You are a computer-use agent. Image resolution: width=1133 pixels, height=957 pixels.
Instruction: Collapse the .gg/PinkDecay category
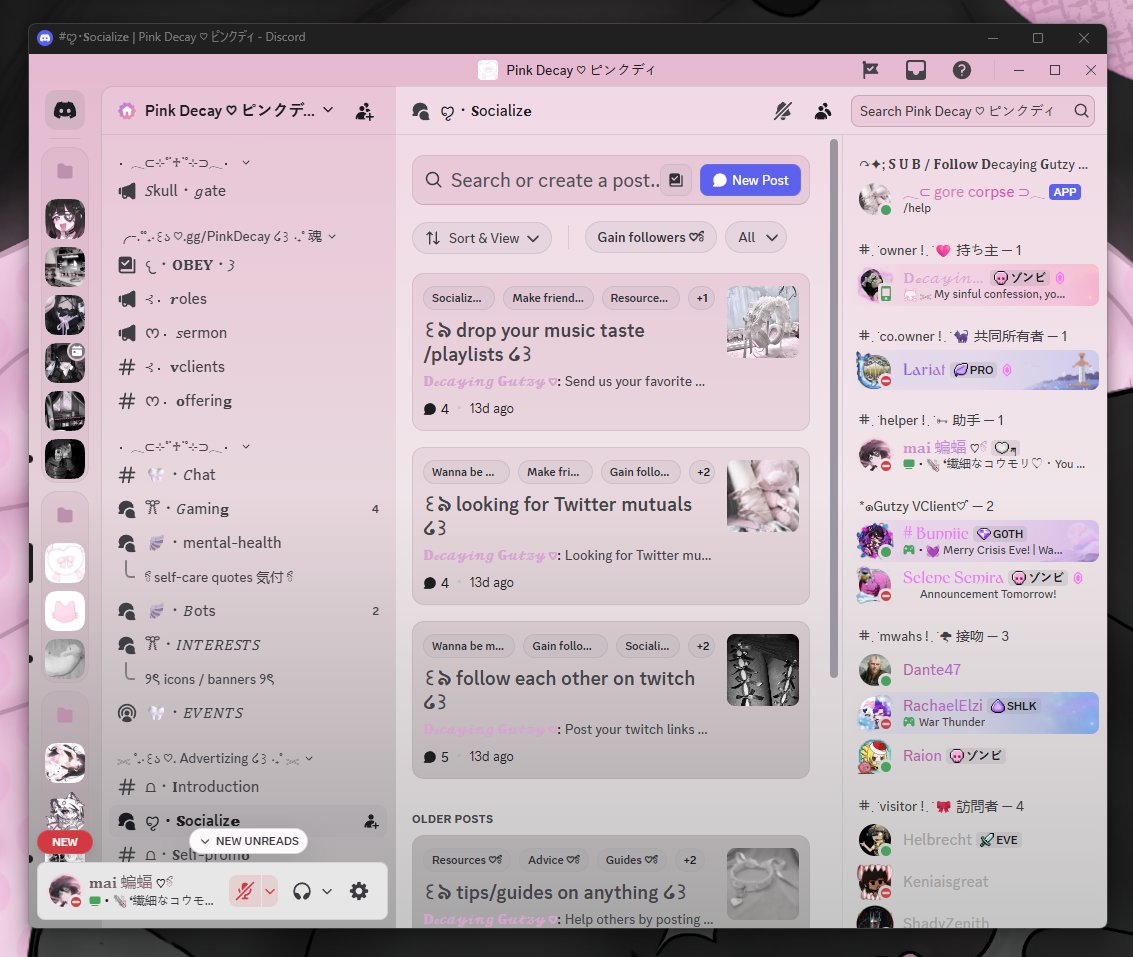228,236
